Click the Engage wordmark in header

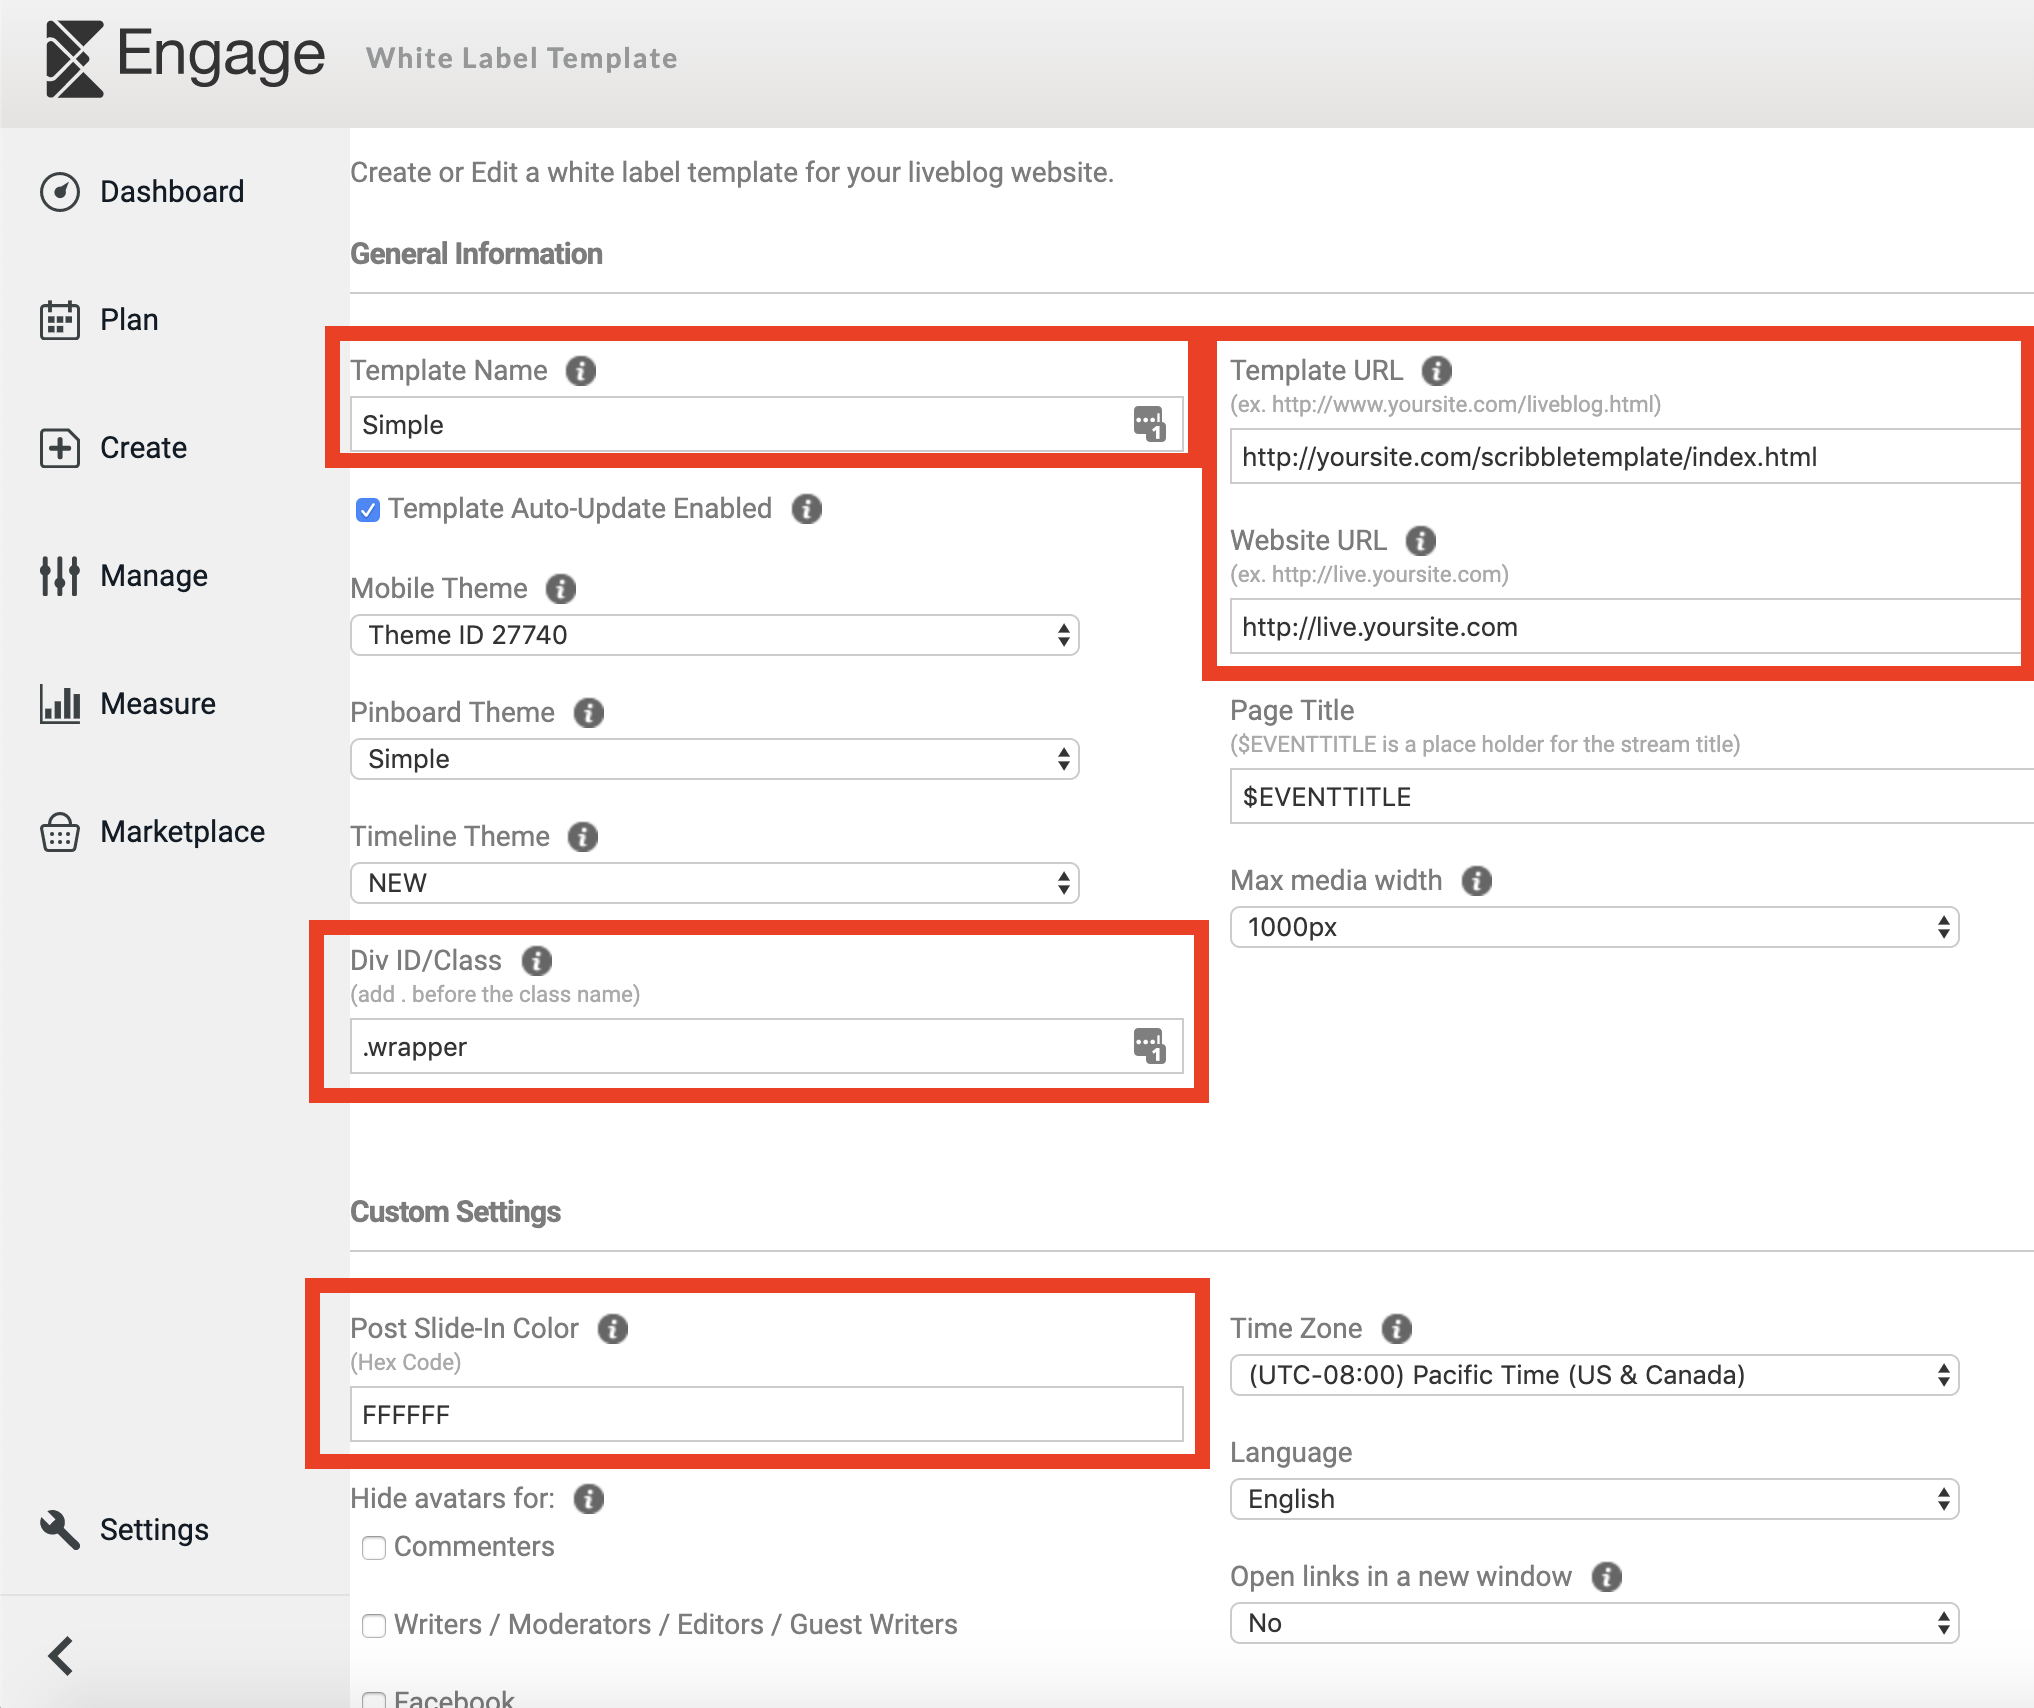click(221, 57)
